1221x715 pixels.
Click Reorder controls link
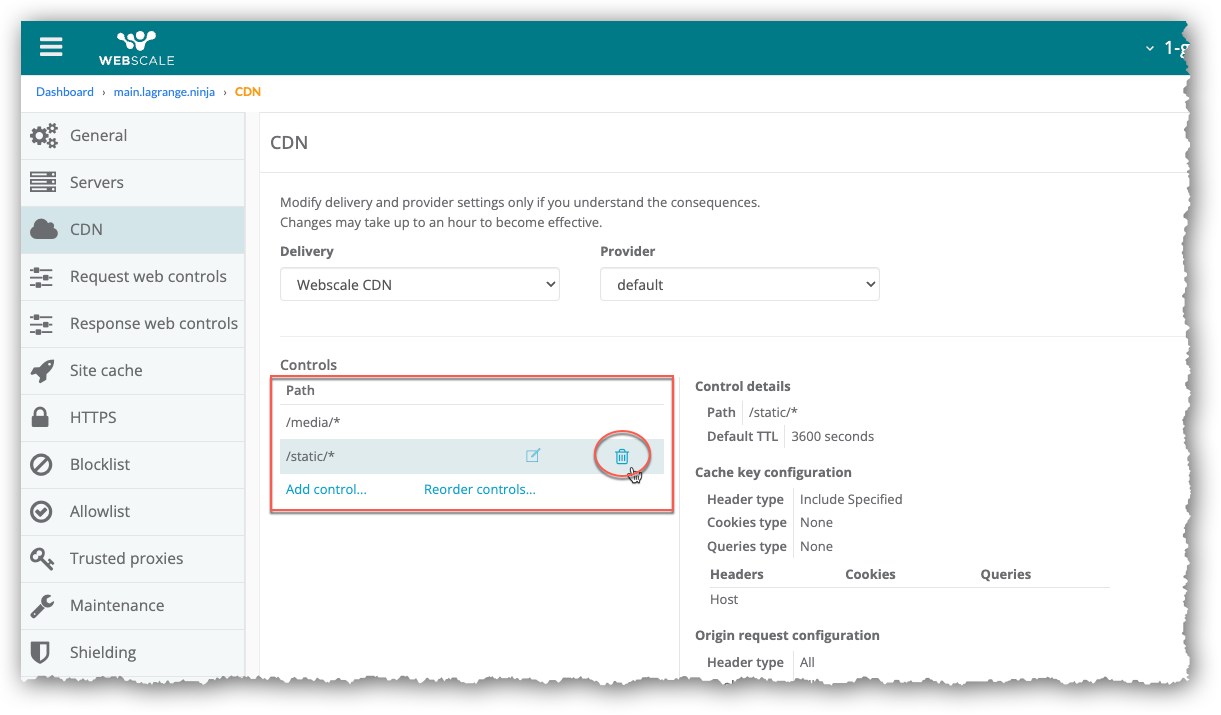coord(479,490)
